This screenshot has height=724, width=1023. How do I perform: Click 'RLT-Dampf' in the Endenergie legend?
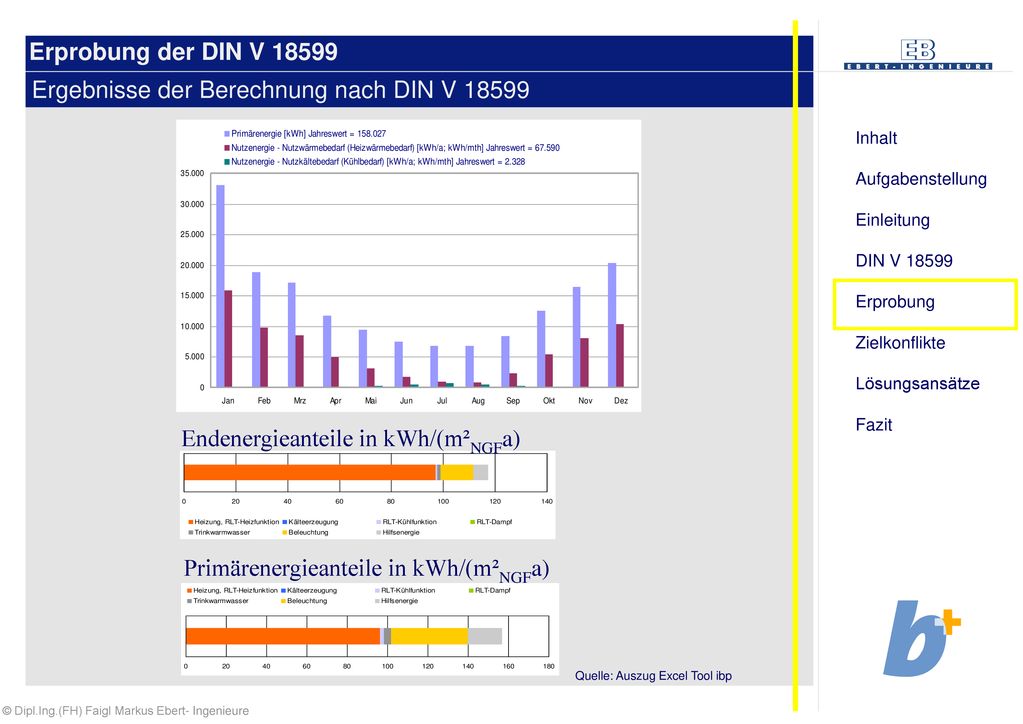click(x=491, y=522)
